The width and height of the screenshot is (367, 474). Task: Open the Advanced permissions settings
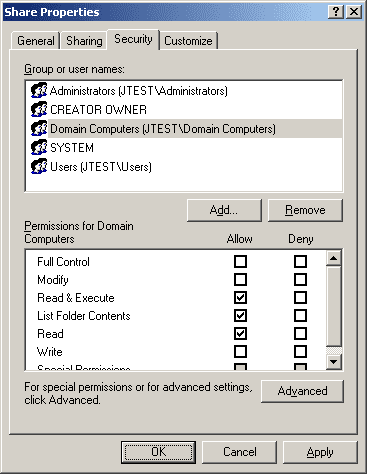[x=302, y=391]
